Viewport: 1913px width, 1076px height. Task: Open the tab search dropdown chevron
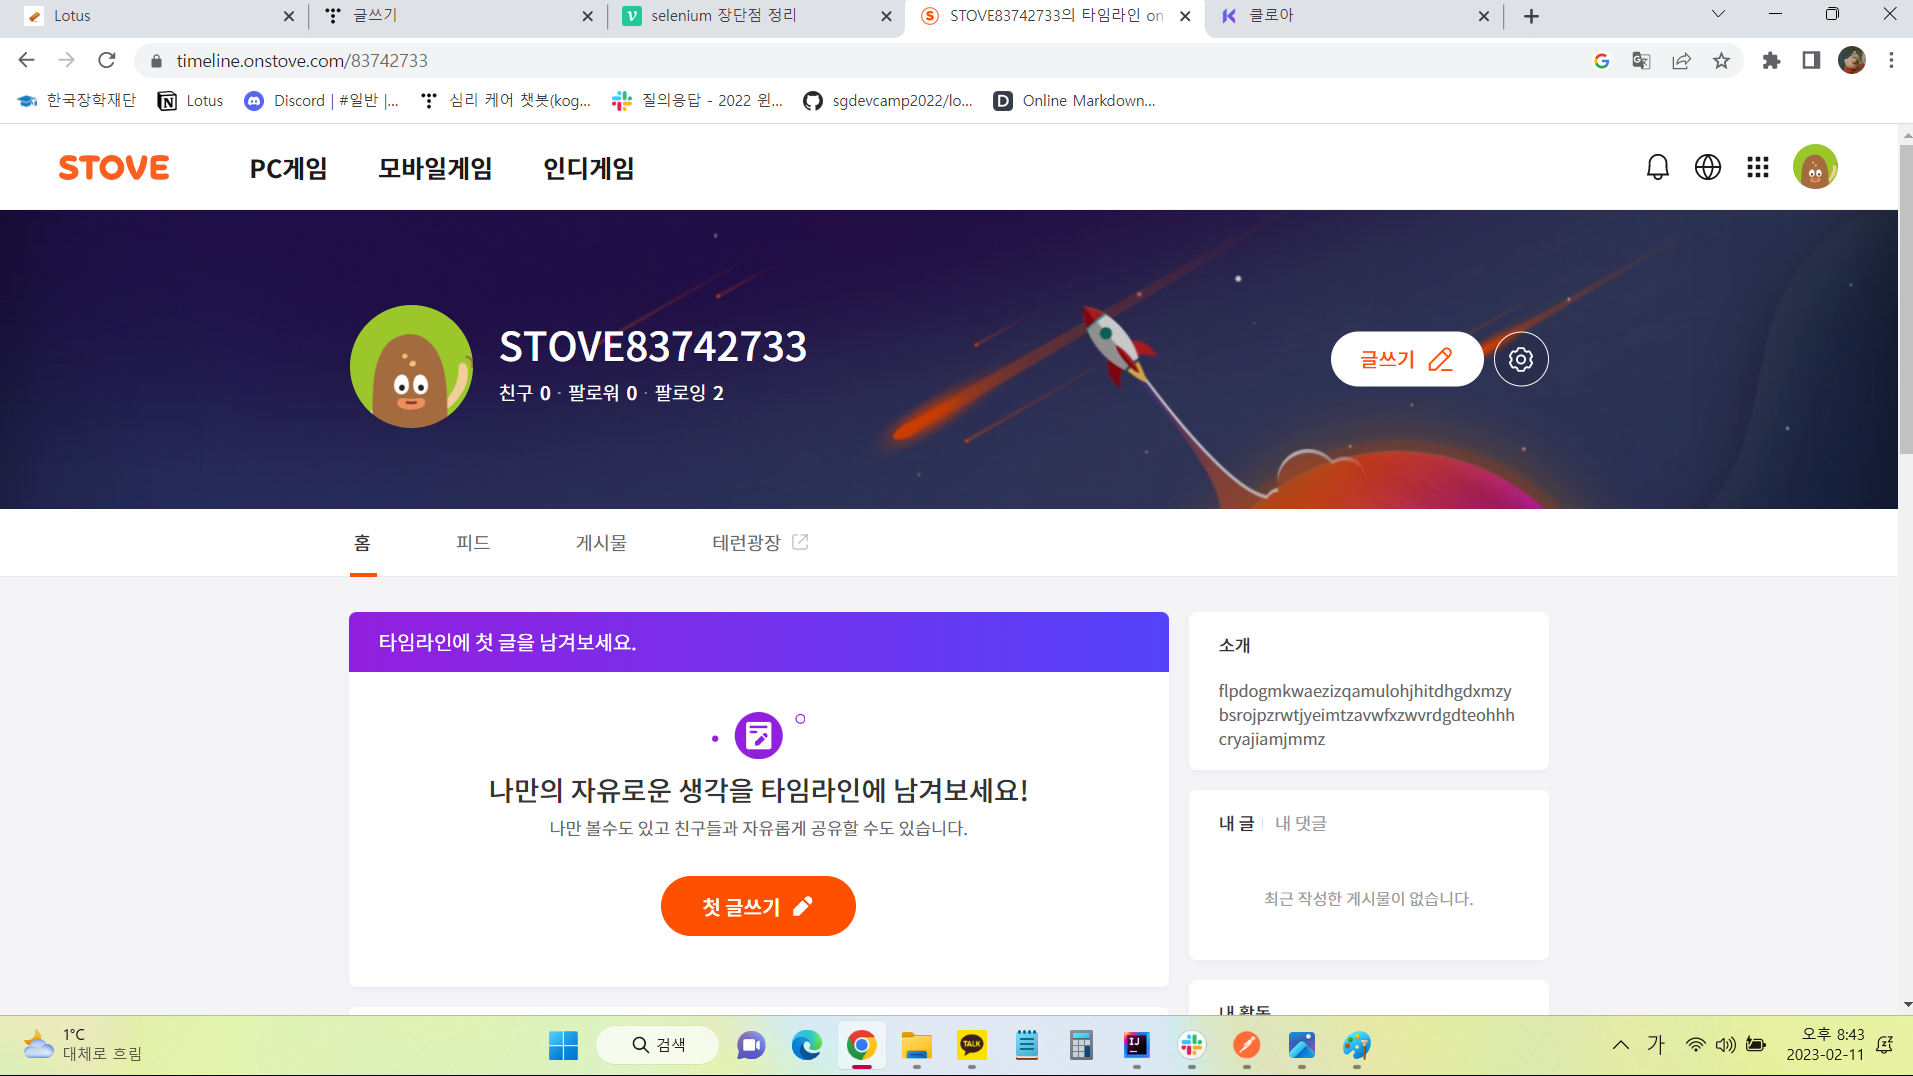click(x=1718, y=14)
